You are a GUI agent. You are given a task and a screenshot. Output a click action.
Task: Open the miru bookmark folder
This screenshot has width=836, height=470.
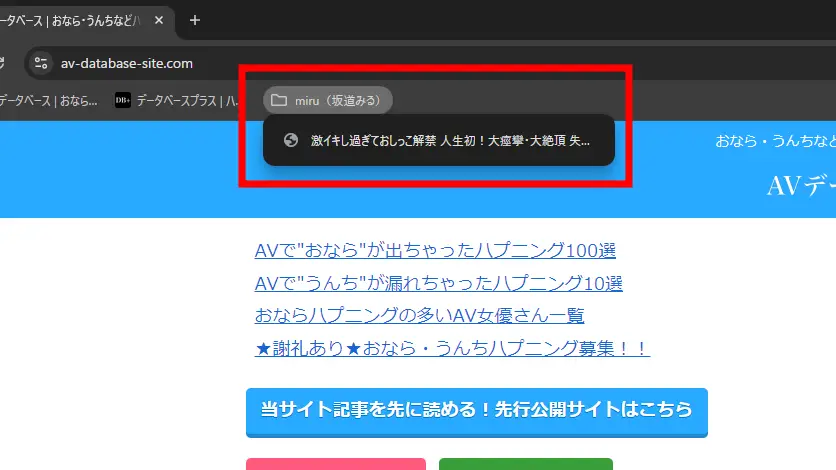(327, 100)
